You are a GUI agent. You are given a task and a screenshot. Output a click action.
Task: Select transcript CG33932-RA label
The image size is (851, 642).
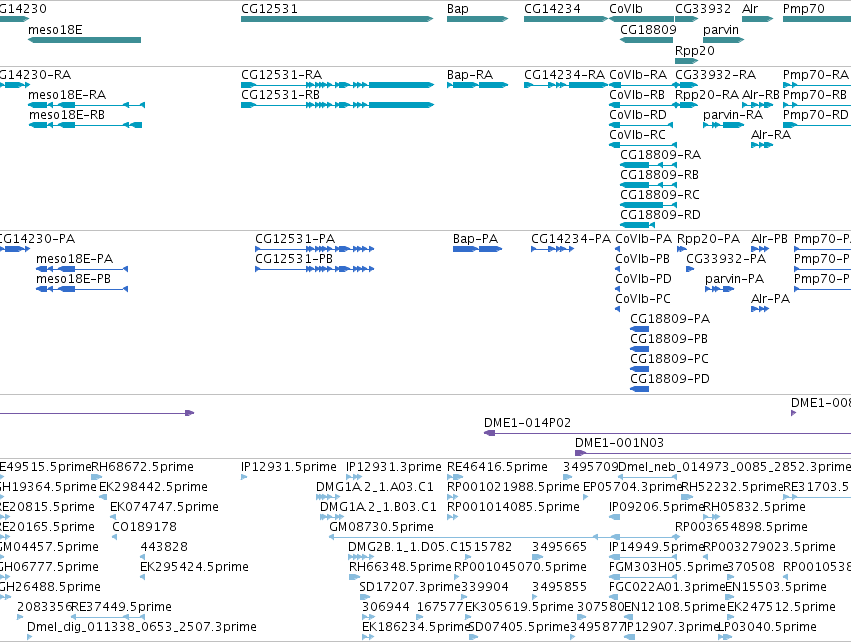[715, 74]
